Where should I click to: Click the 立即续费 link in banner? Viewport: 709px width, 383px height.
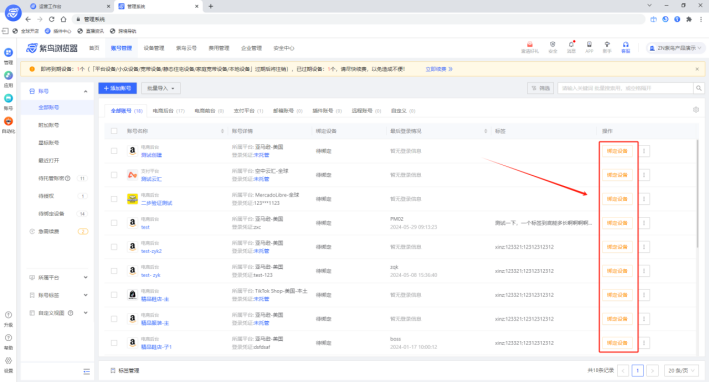[x=439, y=69]
